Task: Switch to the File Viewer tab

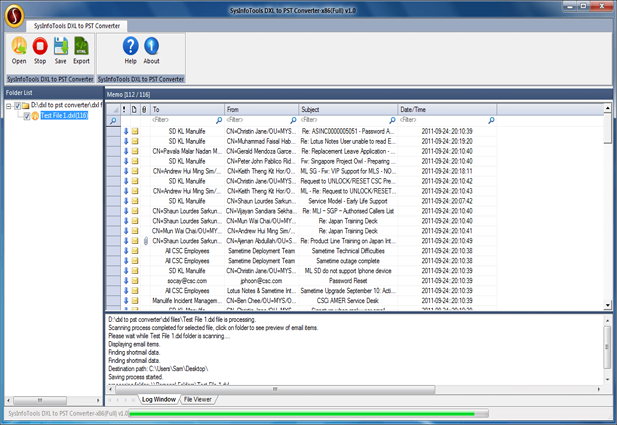Action: click(x=198, y=399)
